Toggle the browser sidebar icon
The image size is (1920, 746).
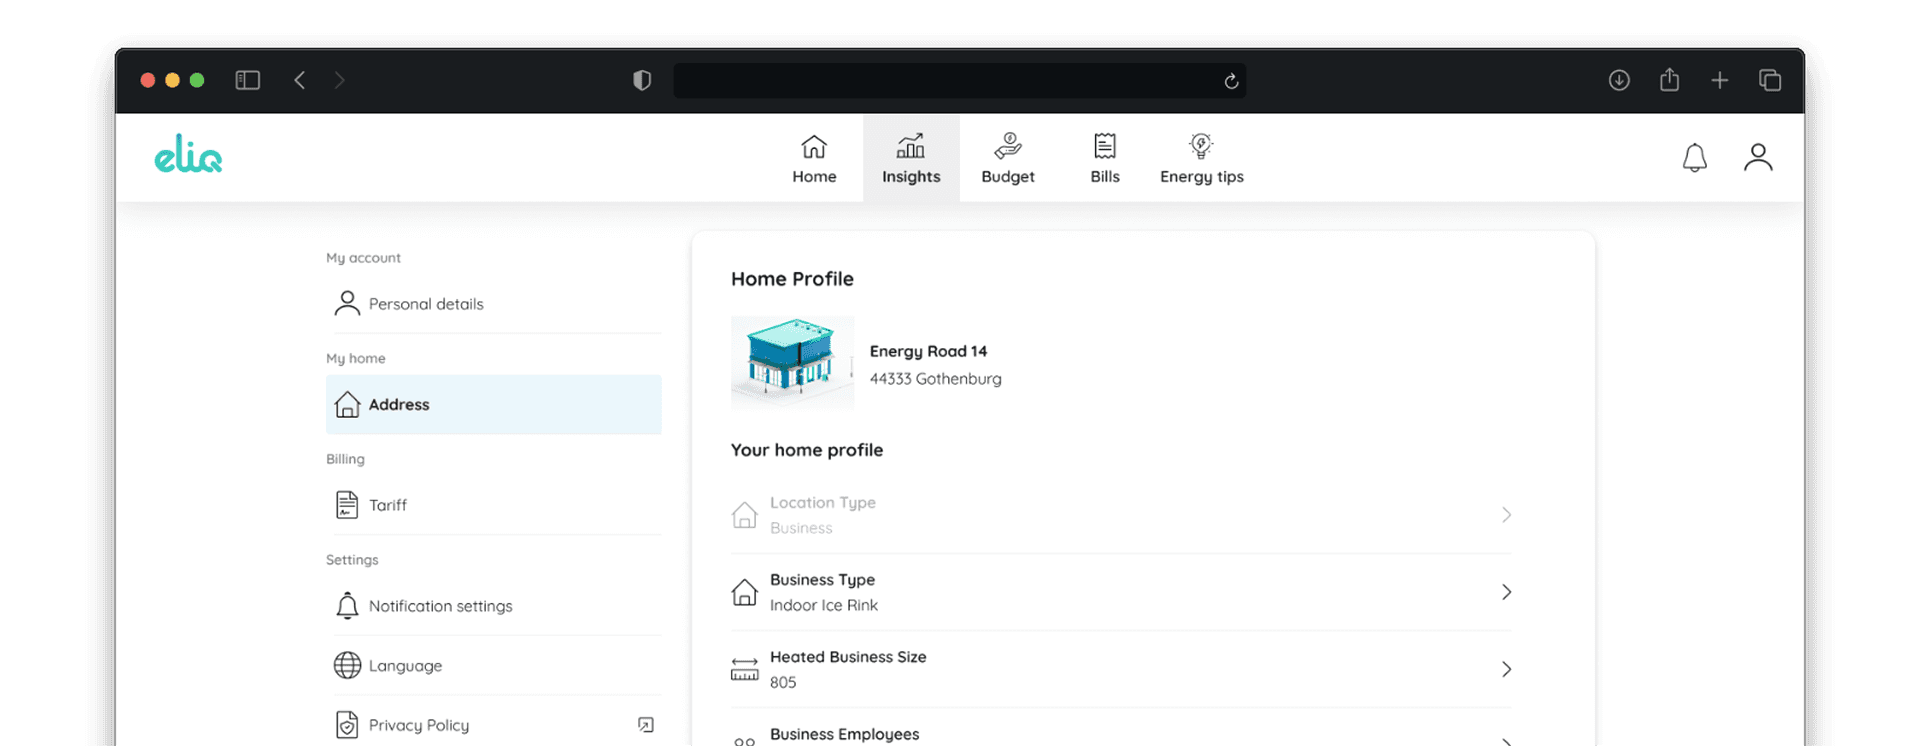pos(248,80)
